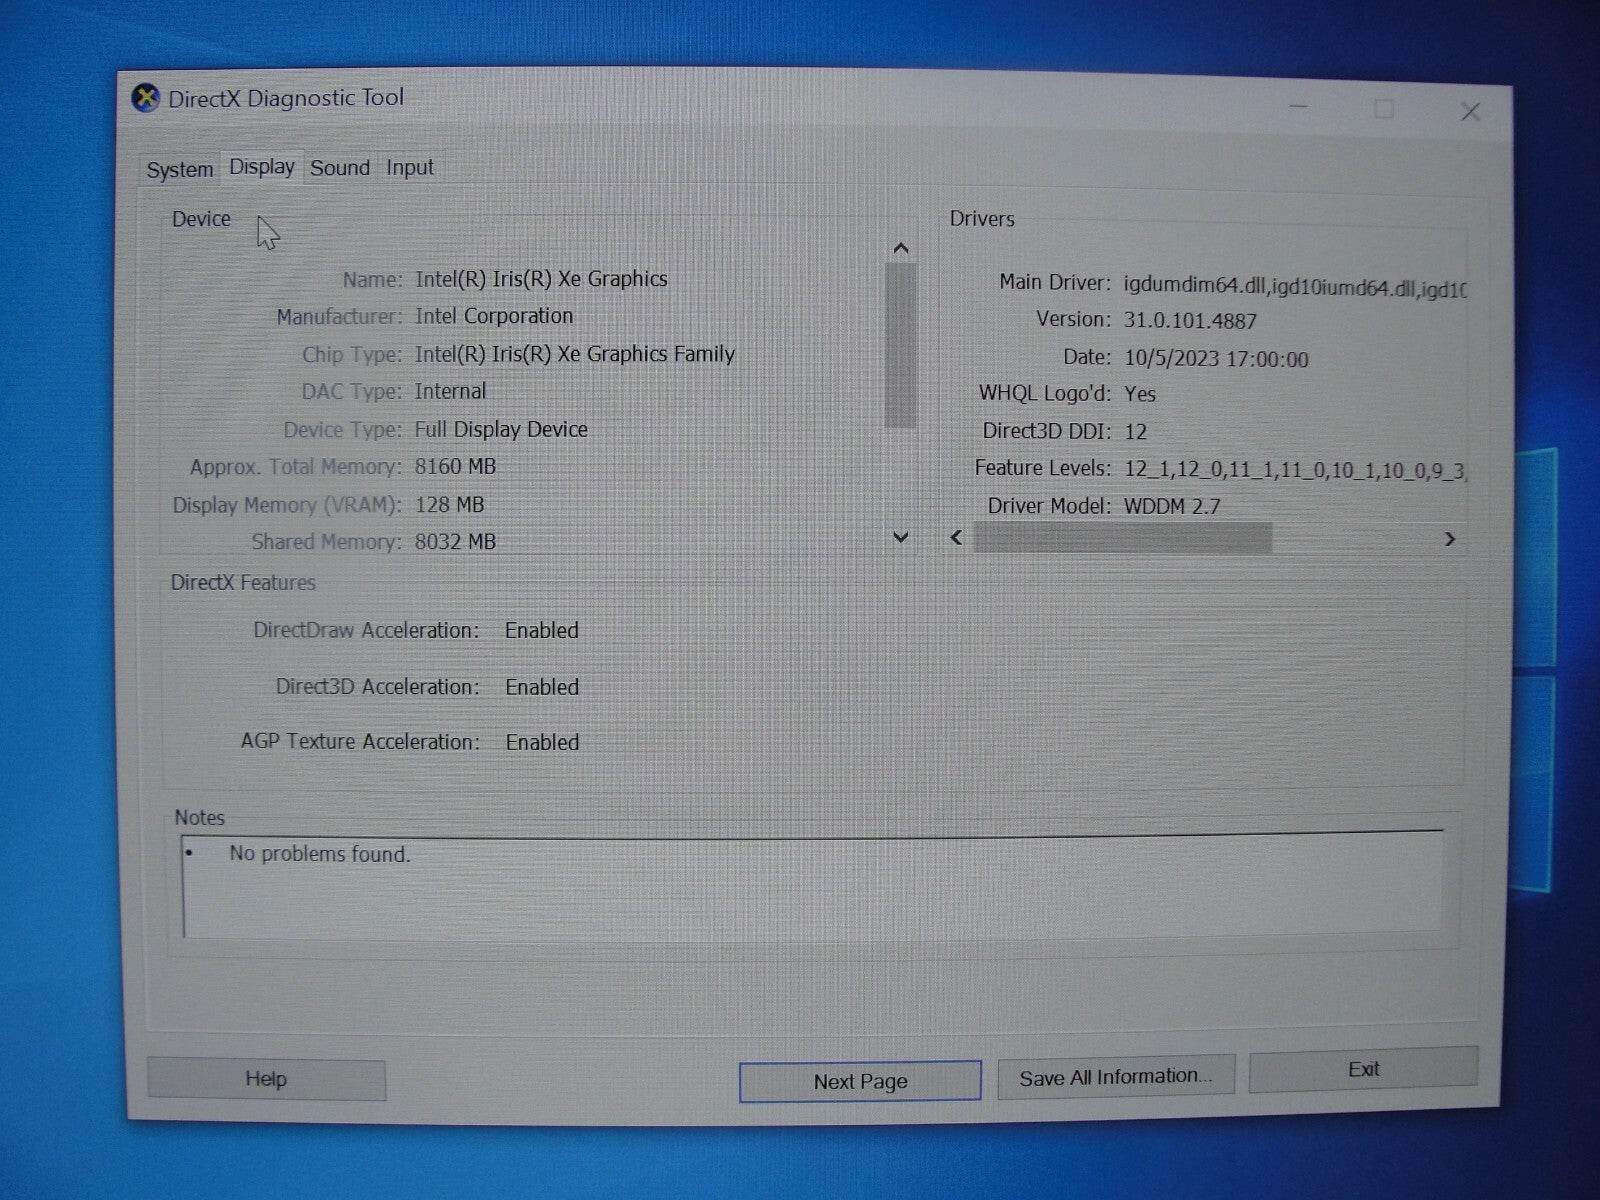Click the Intel Iris Xe Graphics name value

pyautogui.click(x=541, y=279)
